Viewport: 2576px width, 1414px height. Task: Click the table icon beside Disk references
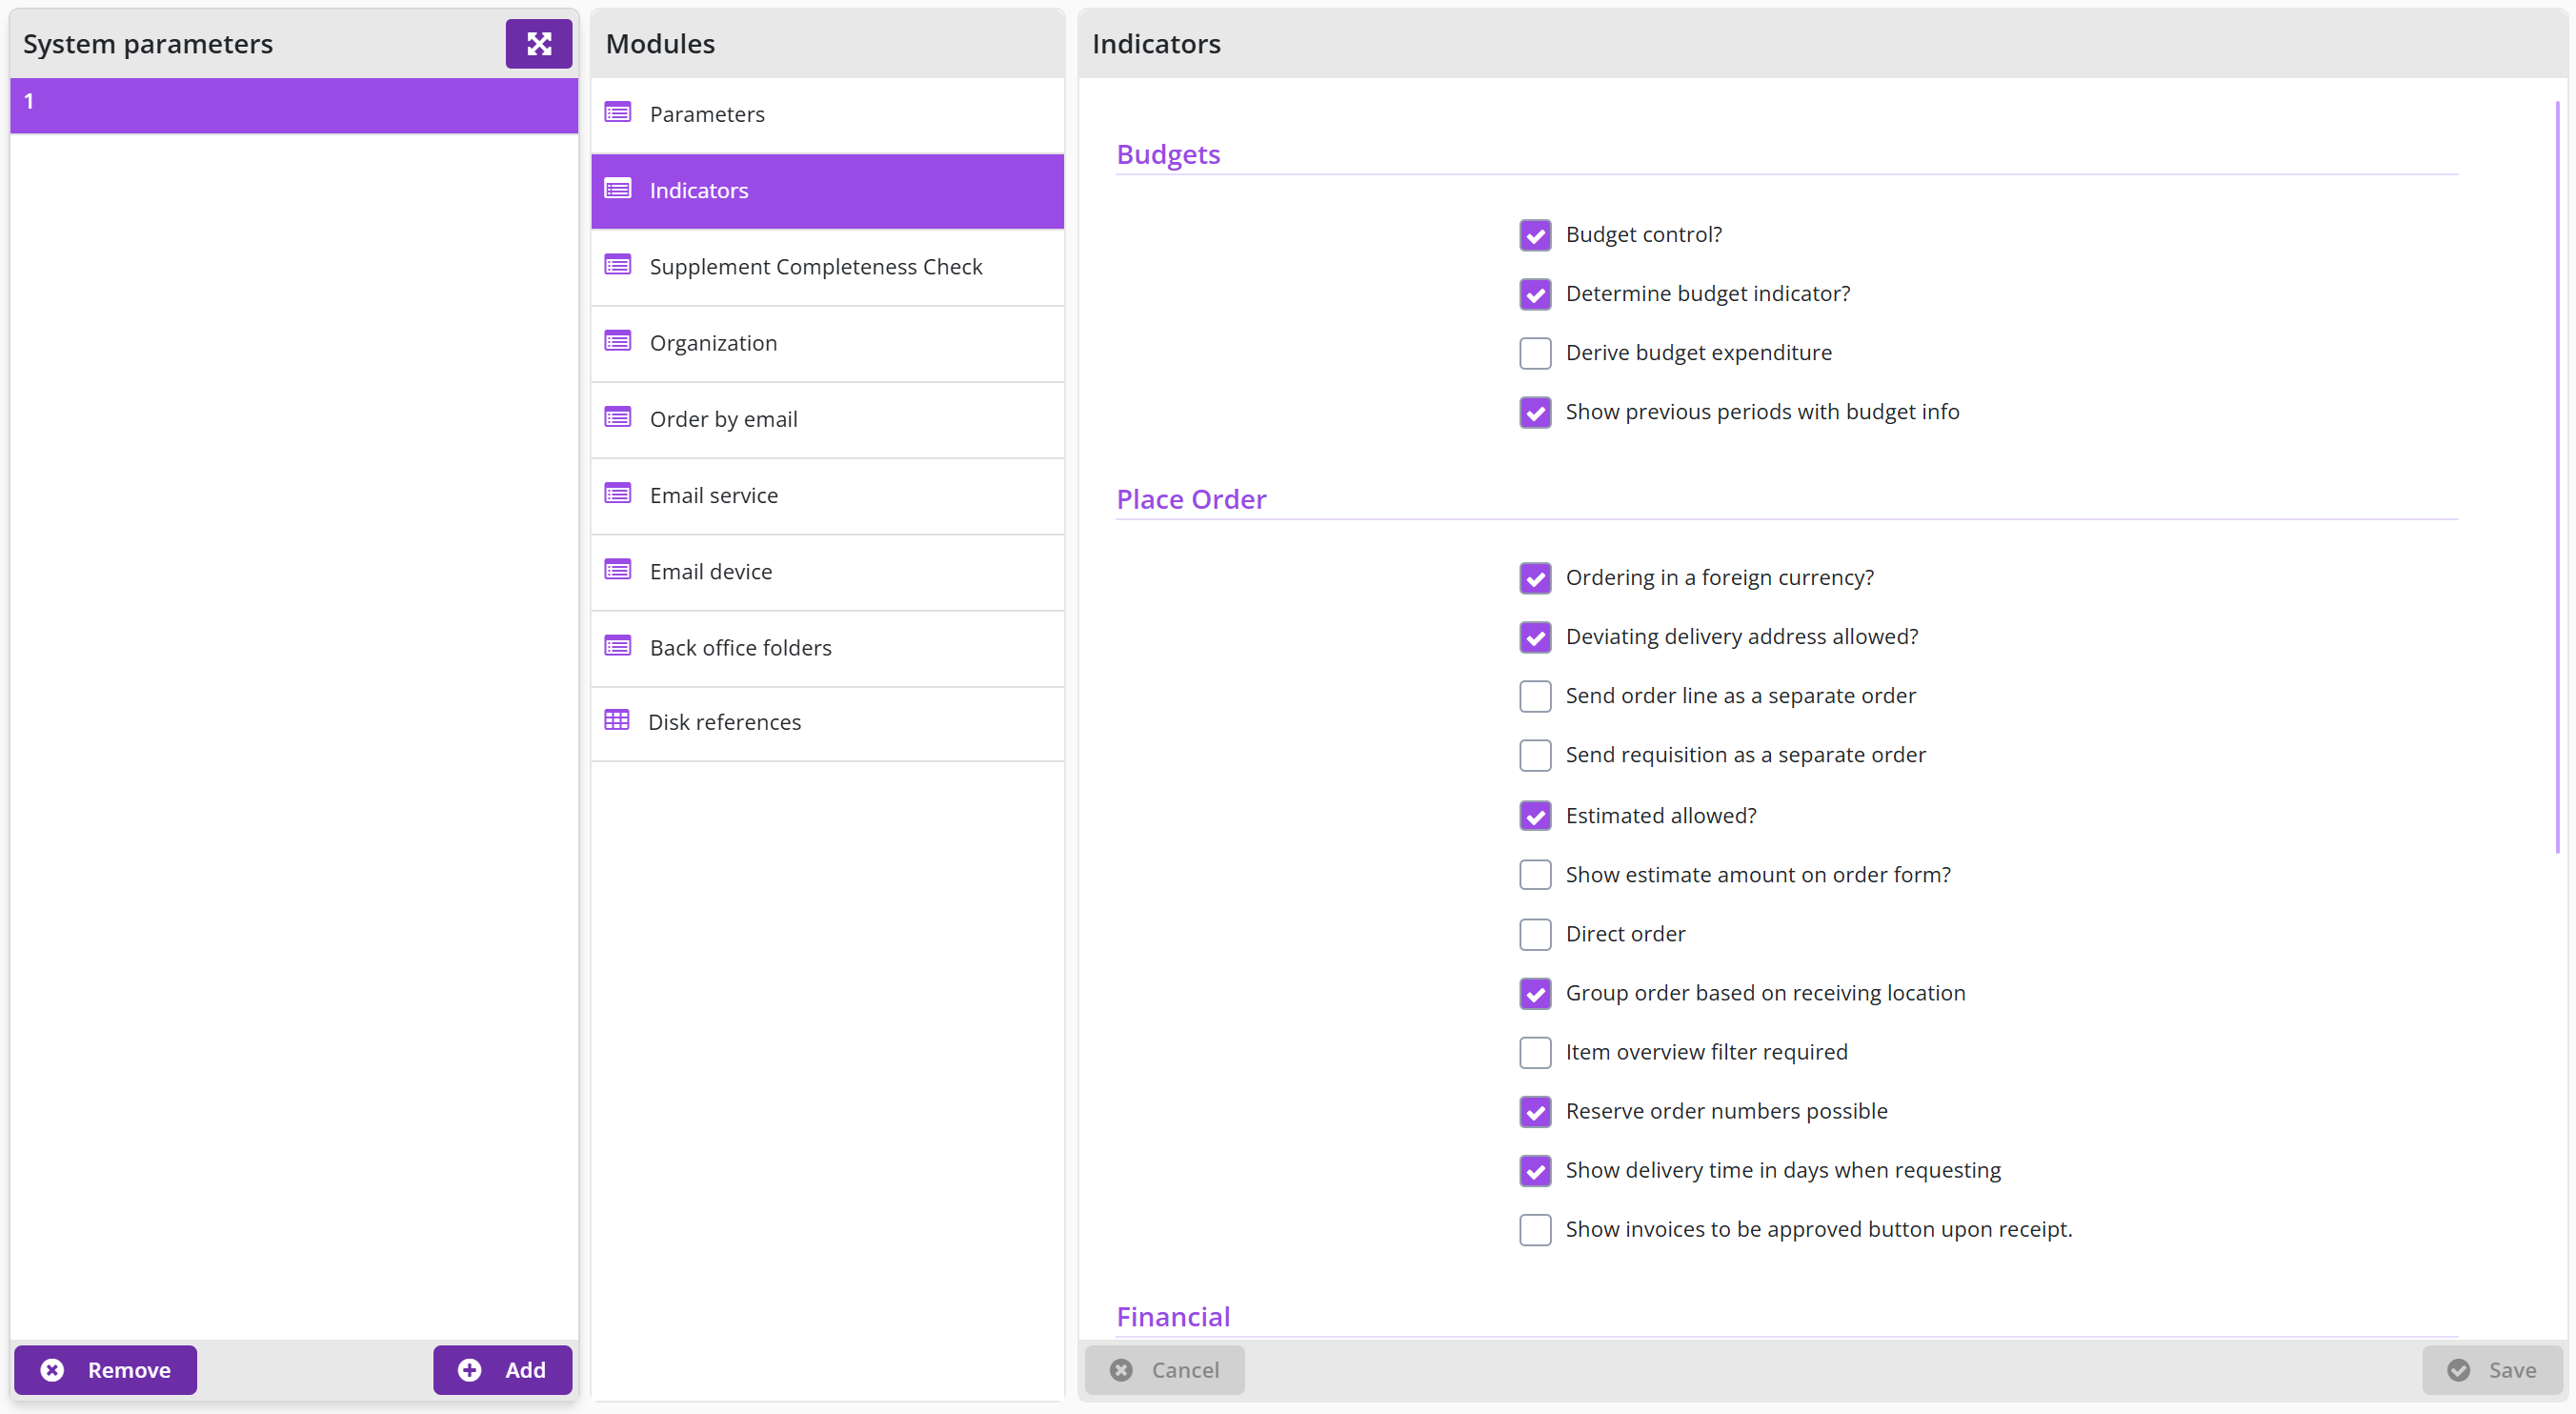point(617,721)
